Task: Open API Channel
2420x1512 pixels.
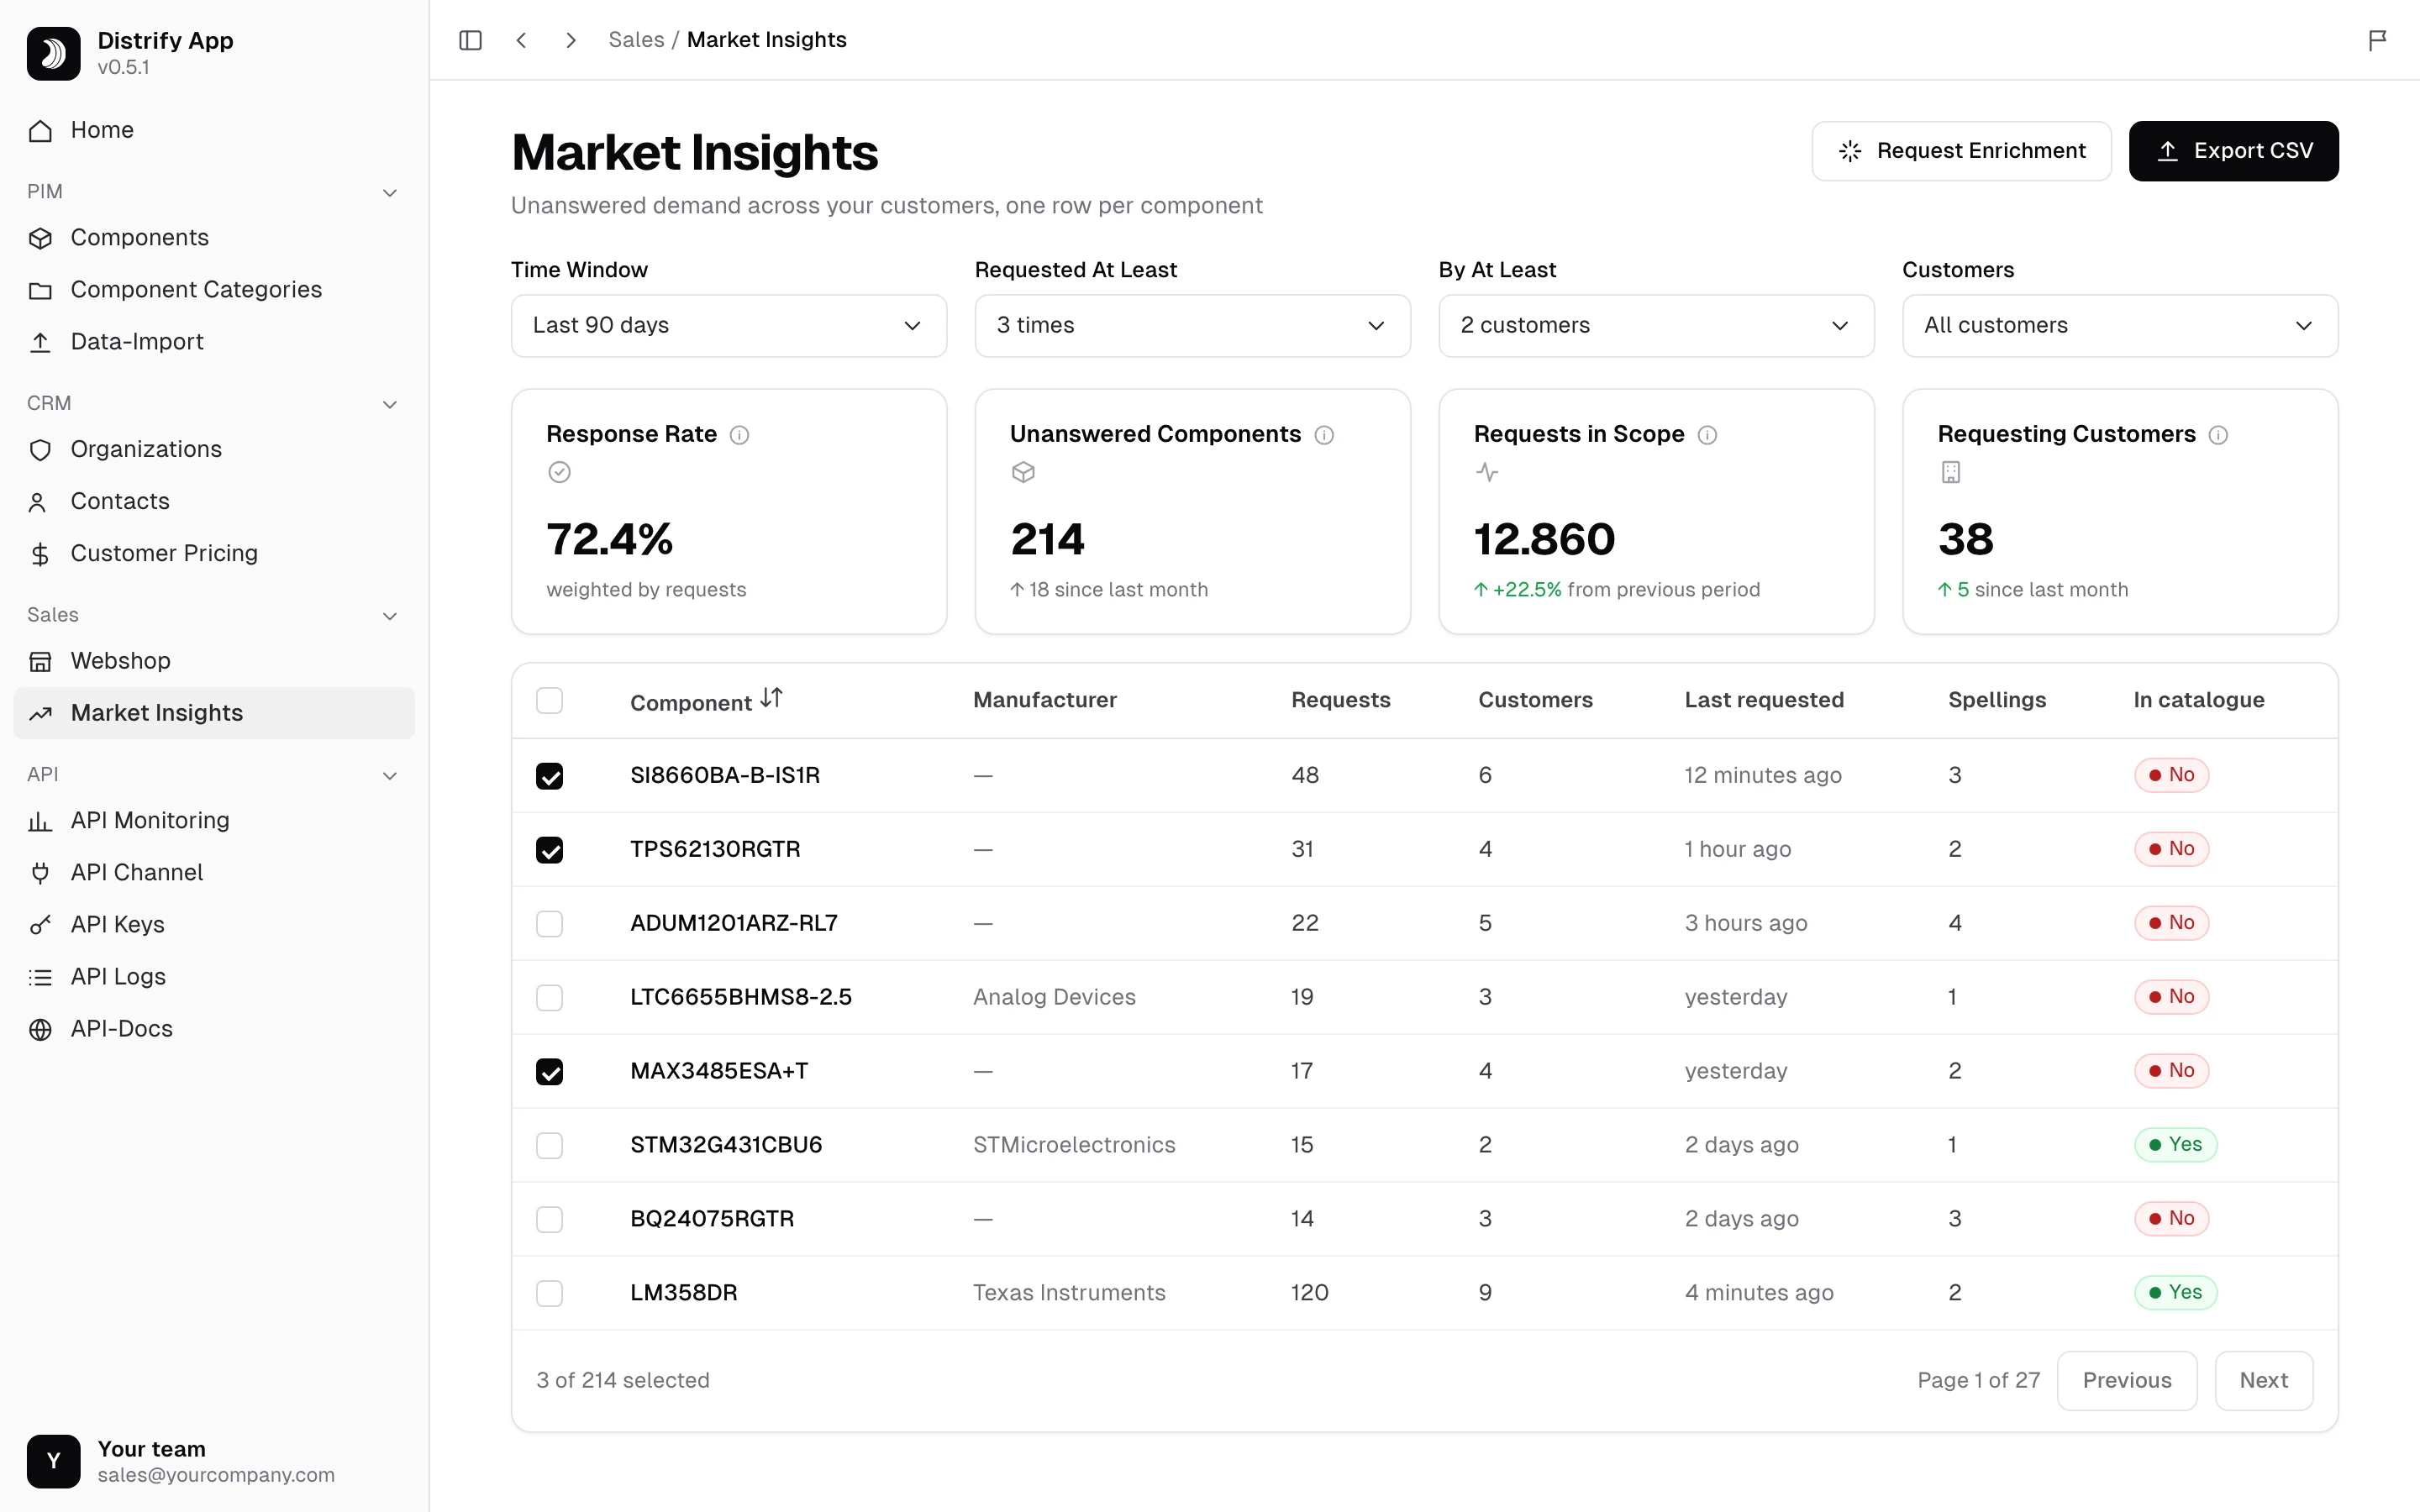Action: pyautogui.click(x=214, y=873)
